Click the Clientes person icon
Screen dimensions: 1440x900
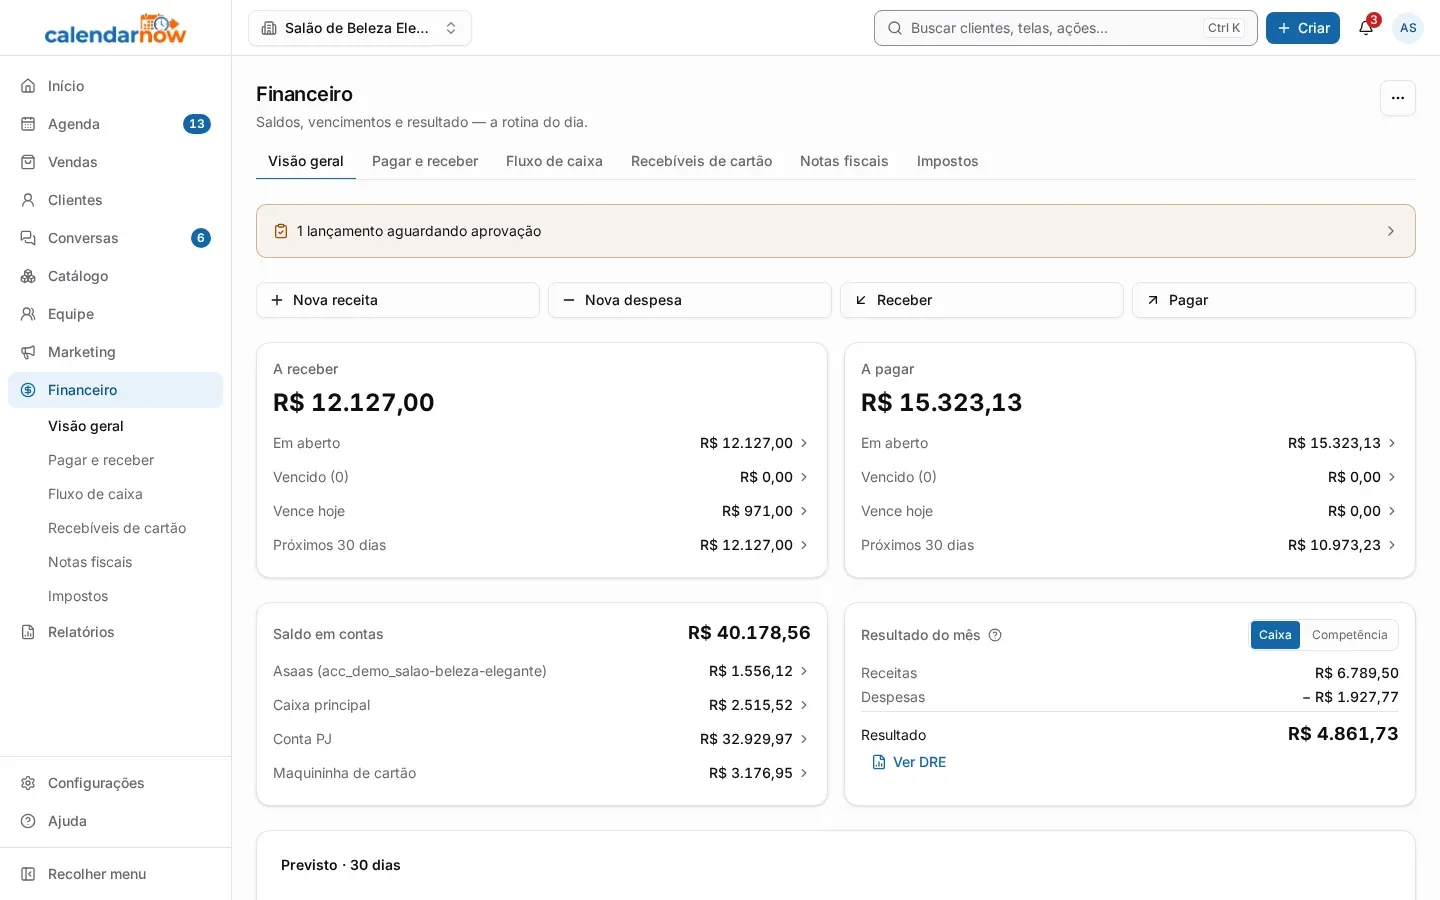tap(28, 200)
